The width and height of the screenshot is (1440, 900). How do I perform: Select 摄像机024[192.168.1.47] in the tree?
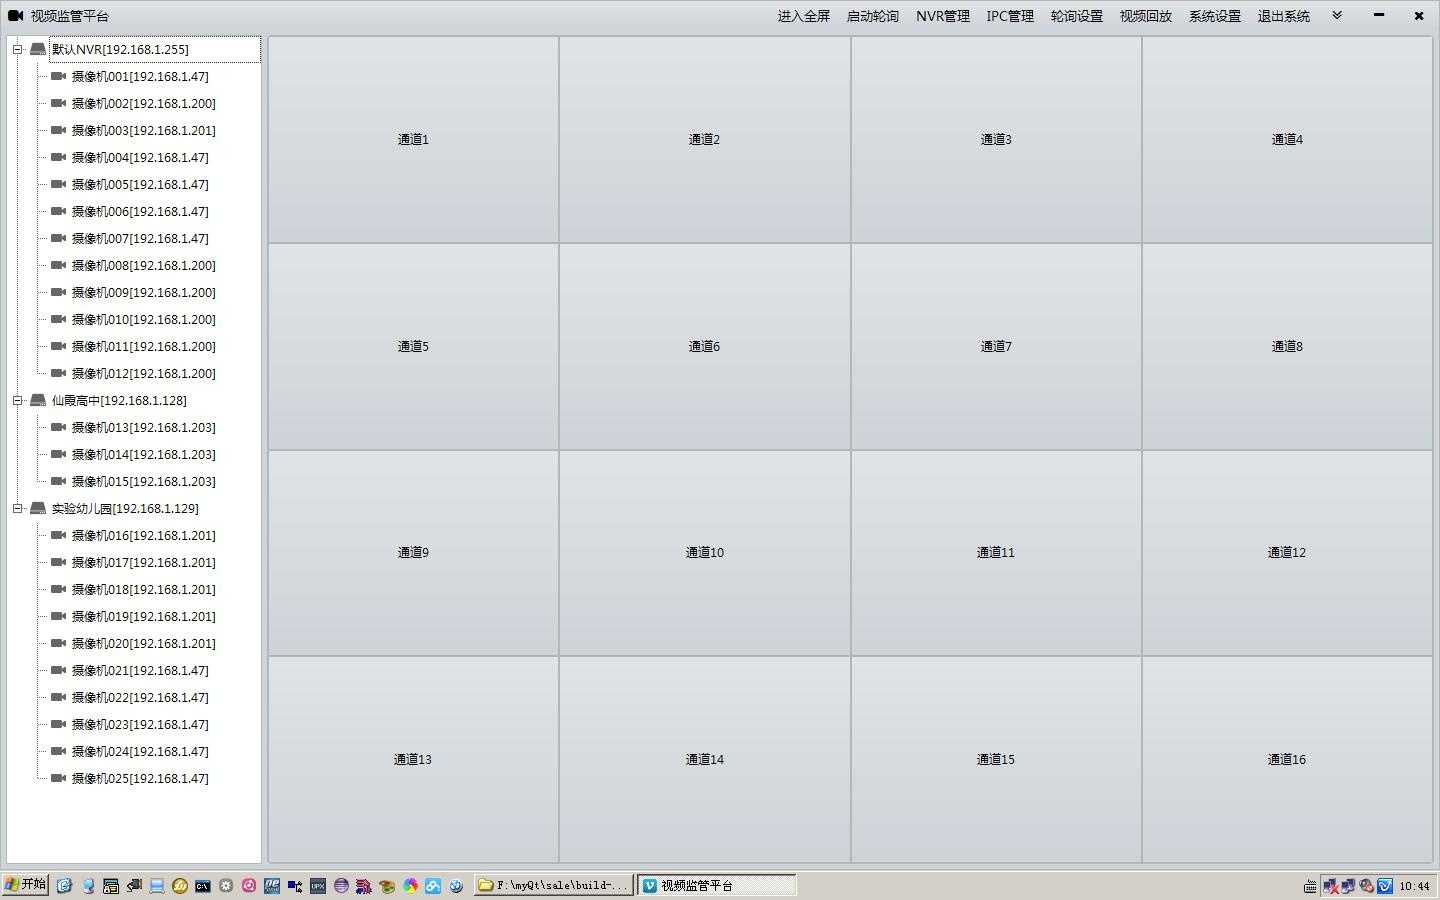pos(140,751)
